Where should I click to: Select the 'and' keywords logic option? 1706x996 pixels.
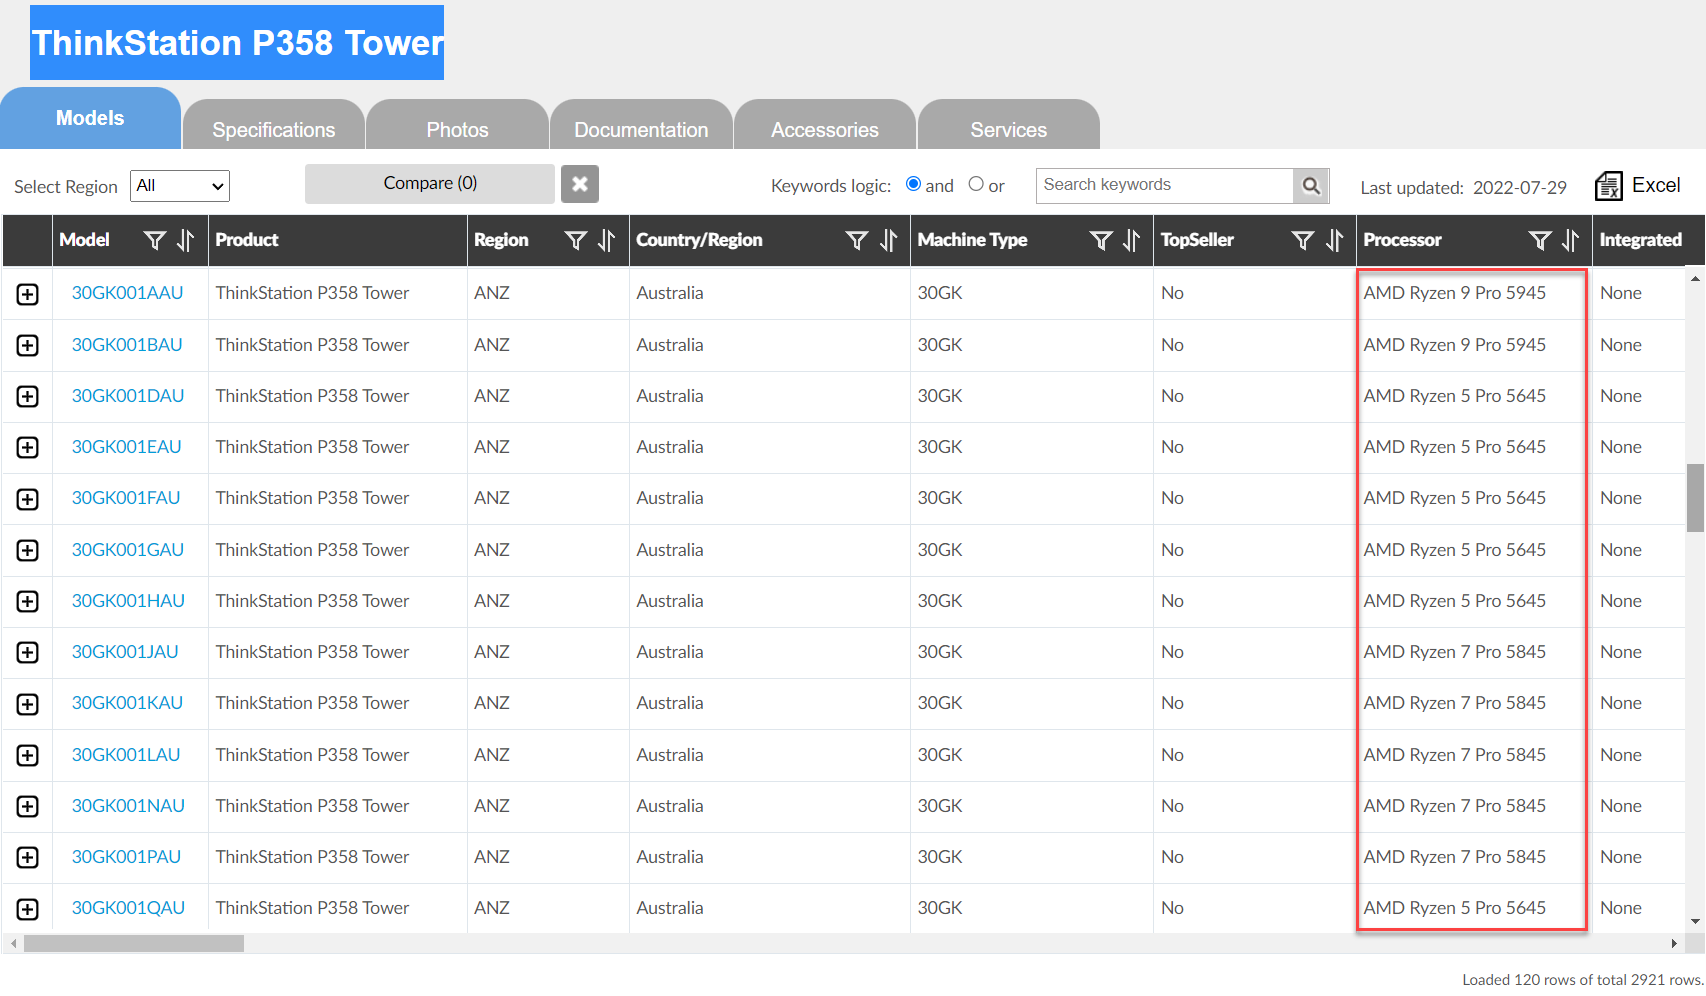[913, 184]
